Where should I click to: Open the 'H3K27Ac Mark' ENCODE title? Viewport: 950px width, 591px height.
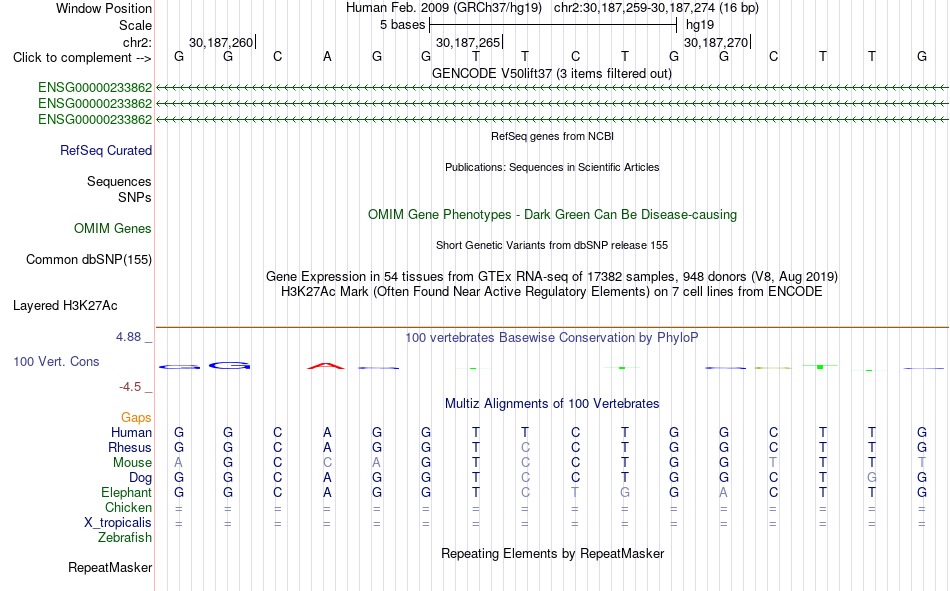[552, 292]
